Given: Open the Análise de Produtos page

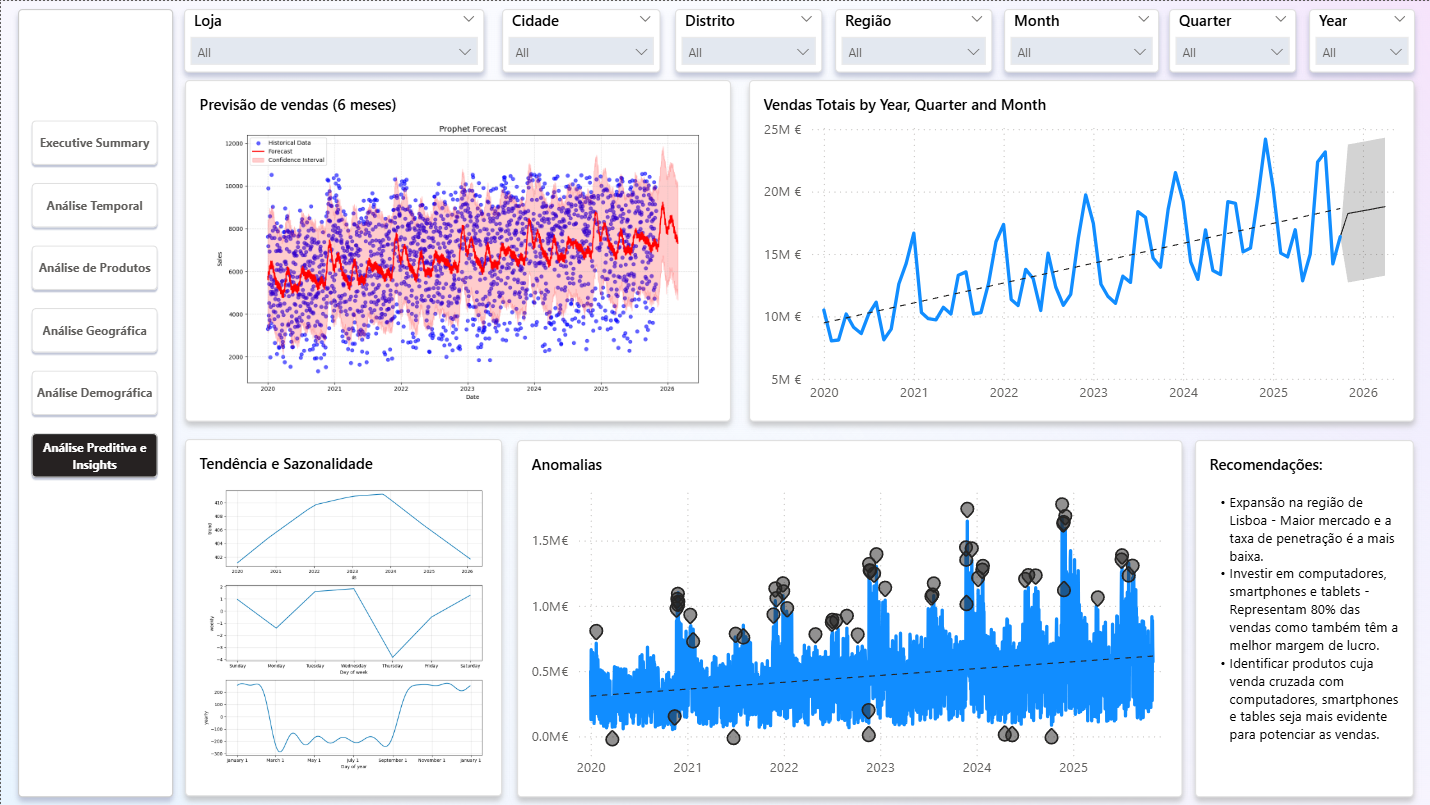Looking at the screenshot, I should pyautogui.click(x=95, y=268).
